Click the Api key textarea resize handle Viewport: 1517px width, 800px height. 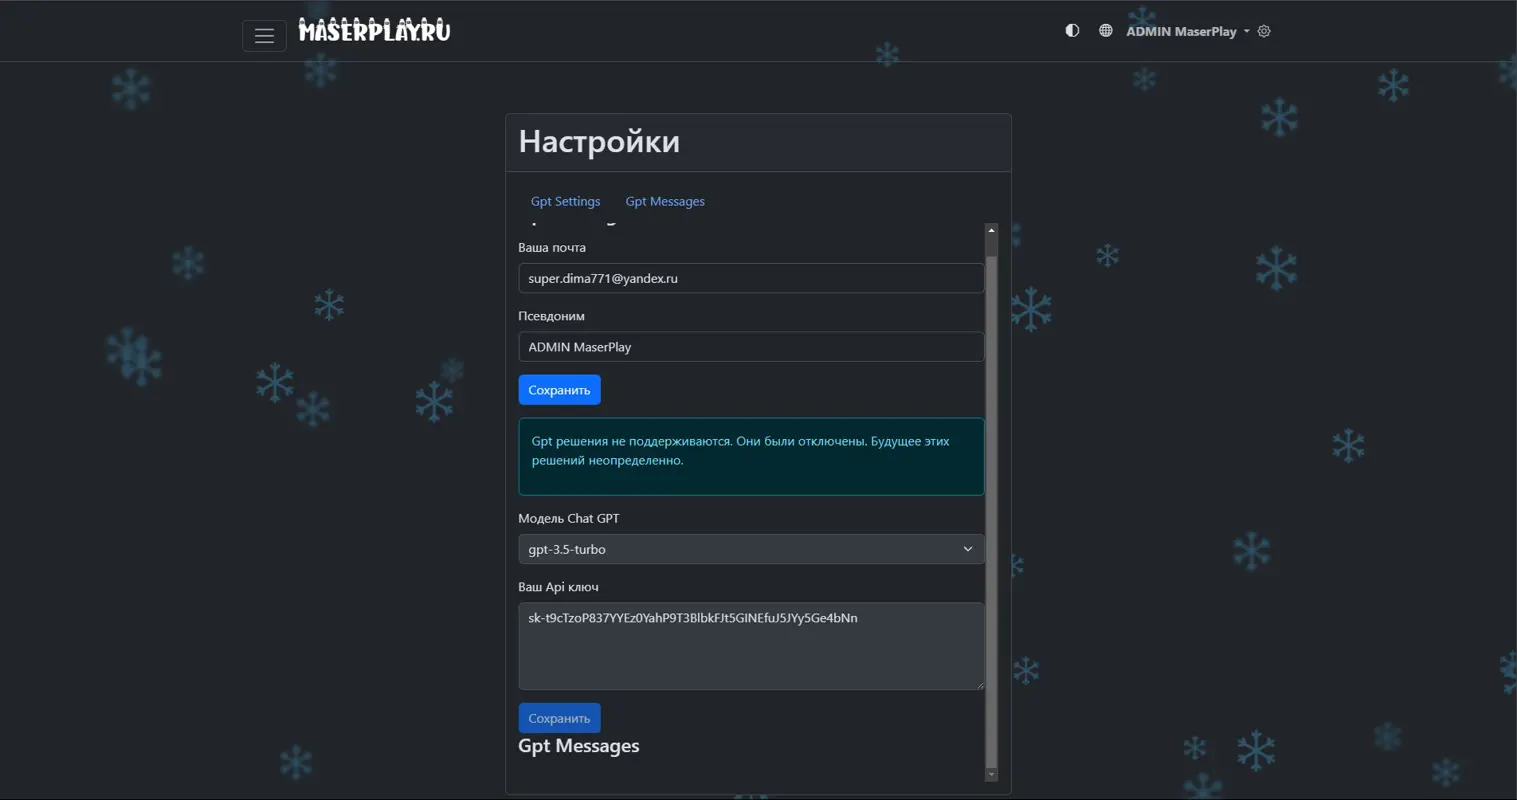point(979,684)
